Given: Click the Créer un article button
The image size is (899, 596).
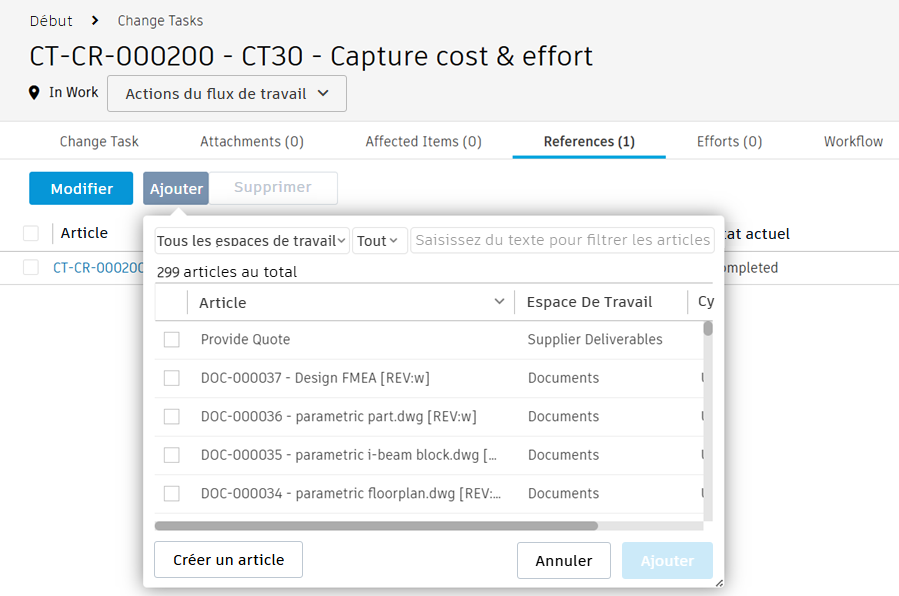Looking at the screenshot, I should [x=228, y=559].
